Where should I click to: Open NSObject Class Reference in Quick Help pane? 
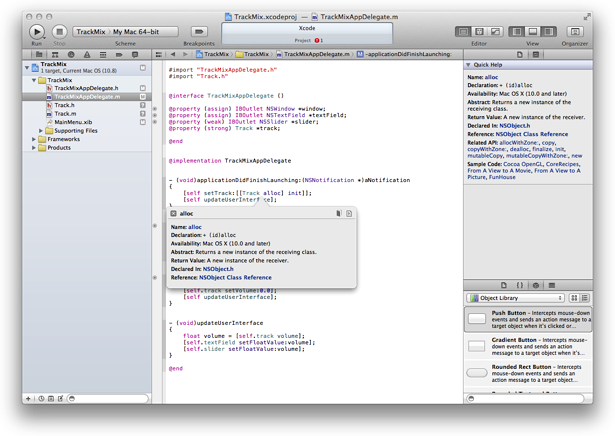tap(531, 134)
